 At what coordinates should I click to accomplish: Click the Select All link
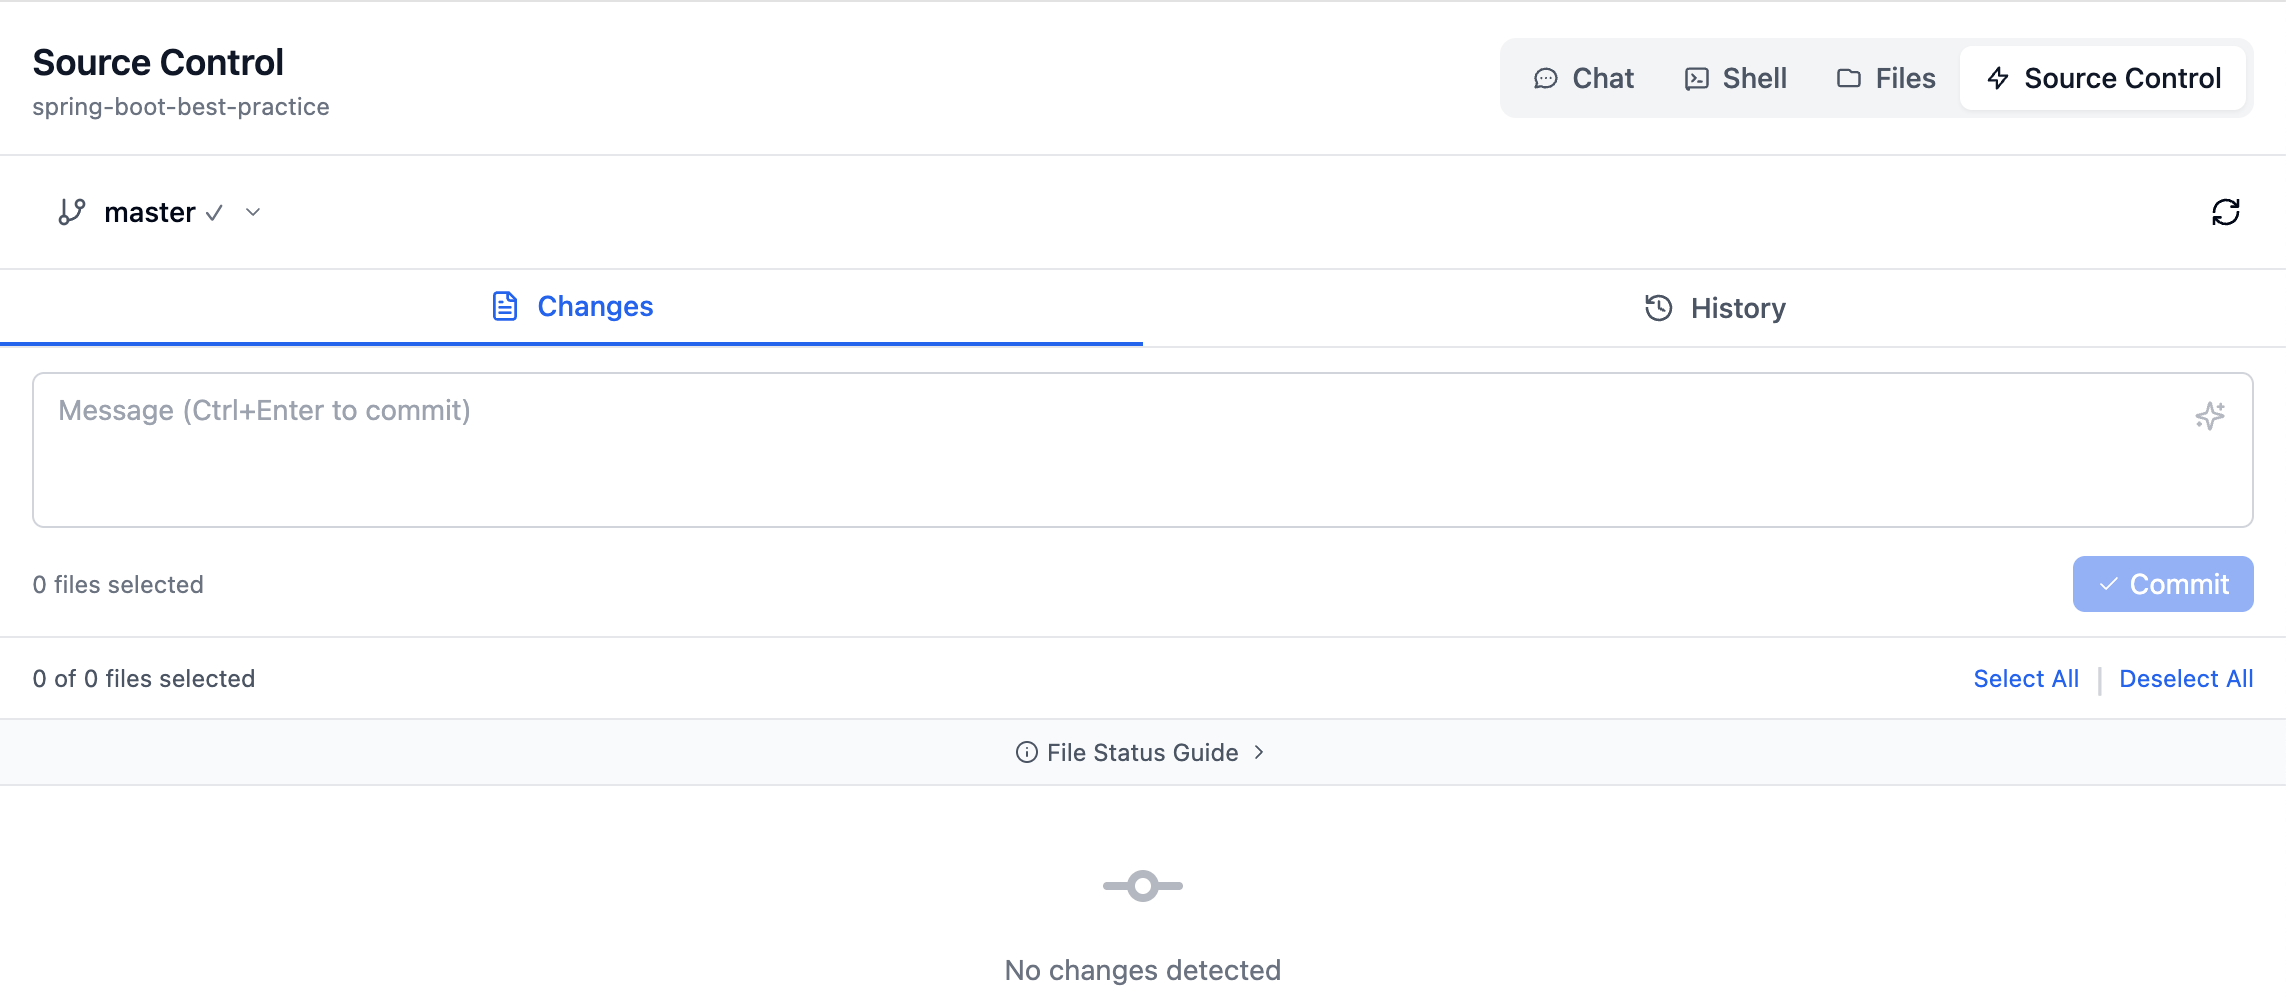click(x=2026, y=679)
